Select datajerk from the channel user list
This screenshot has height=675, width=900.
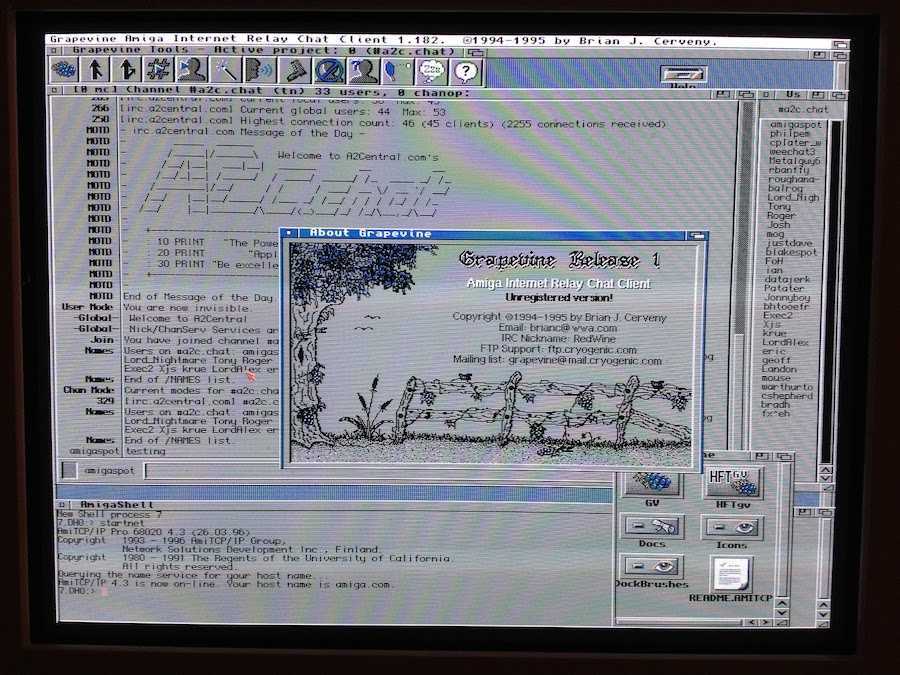click(788, 279)
